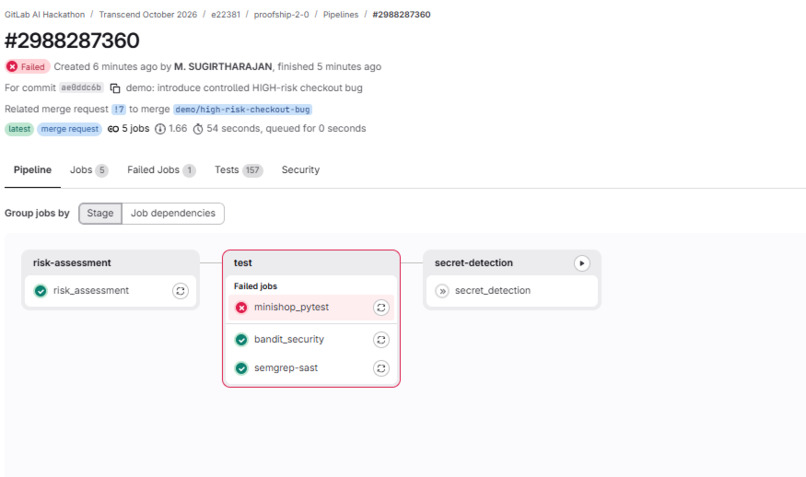Viewport: 806px width, 477px height.
Task: Click the 'secret-detection' stage title
Action: [x=473, y=263]
